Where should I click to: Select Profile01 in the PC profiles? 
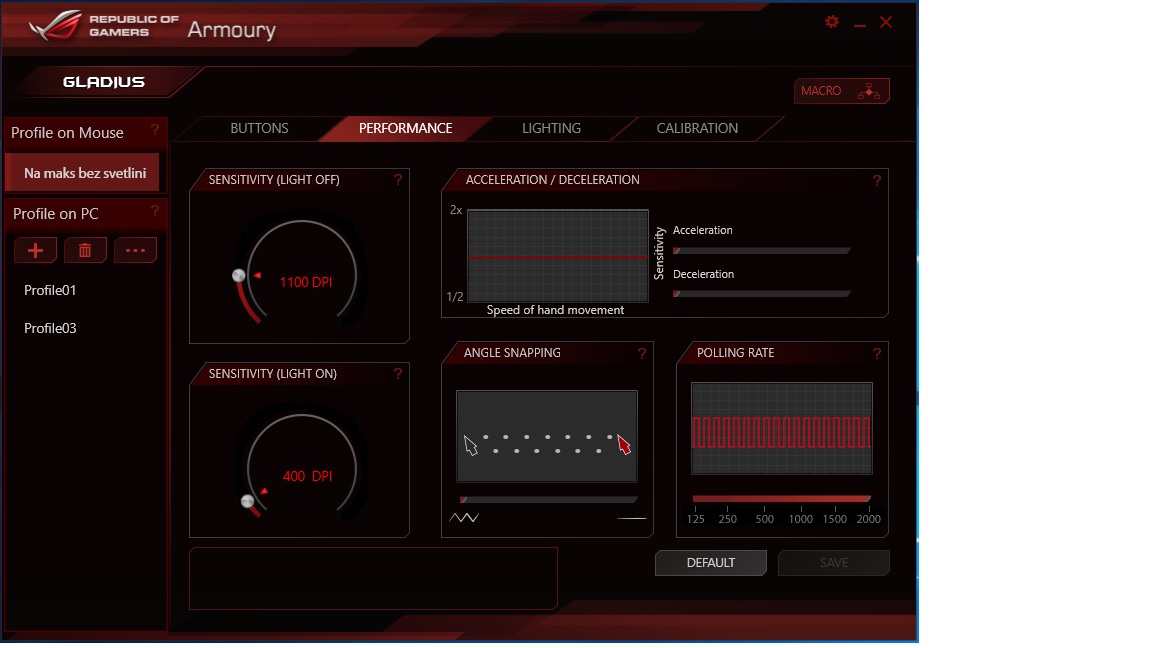tap(50, 290)
